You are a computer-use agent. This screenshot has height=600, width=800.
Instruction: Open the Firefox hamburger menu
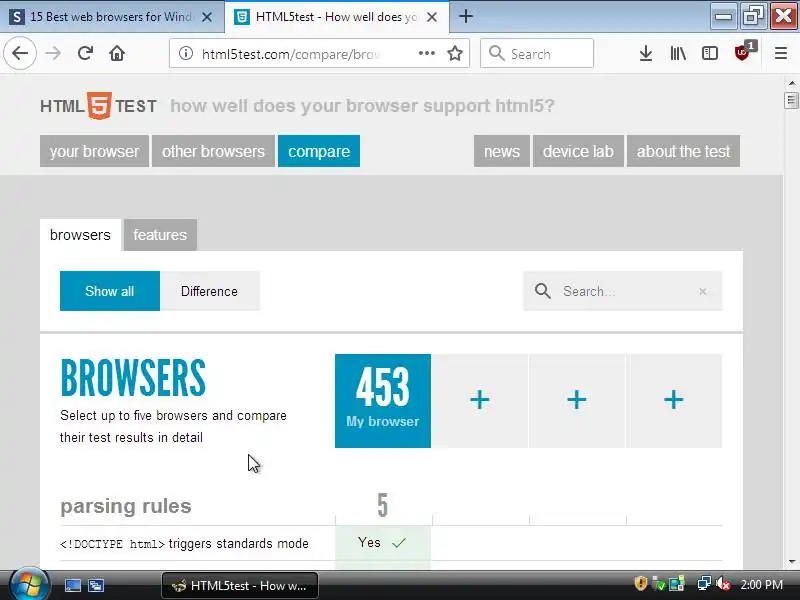781,53
